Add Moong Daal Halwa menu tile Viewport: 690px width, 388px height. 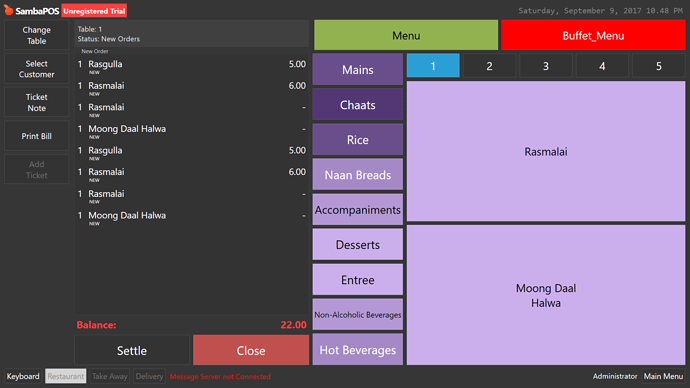point(546,295)
